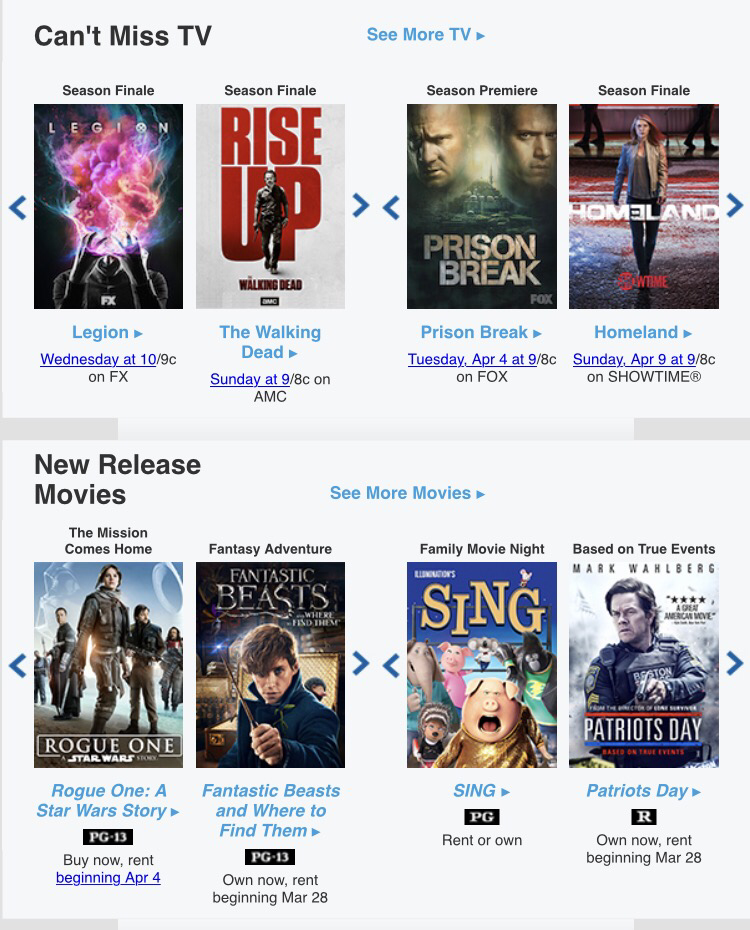Image resolution: width=750 pixels, height=930 pixels.
Task: Open the See More Movies link
Action: pyautogui.click(x=407, y=493)
